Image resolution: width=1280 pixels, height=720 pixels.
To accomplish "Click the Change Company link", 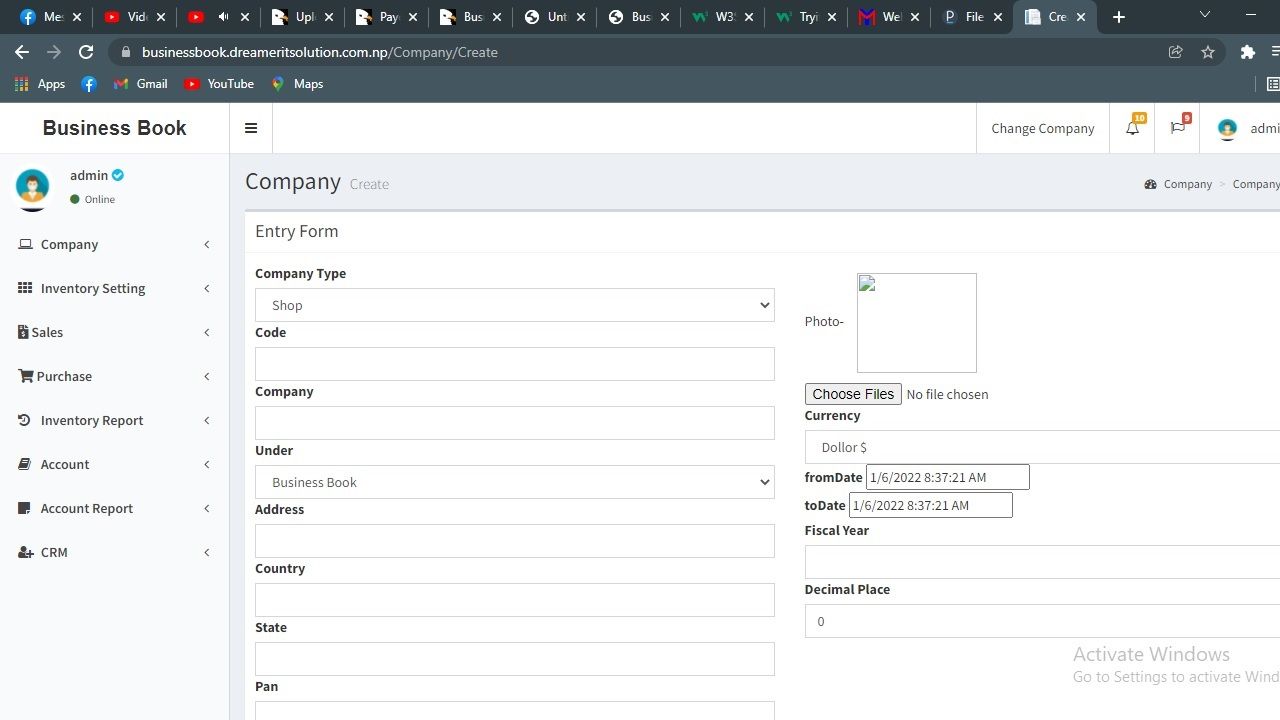I will (1042, 128).
